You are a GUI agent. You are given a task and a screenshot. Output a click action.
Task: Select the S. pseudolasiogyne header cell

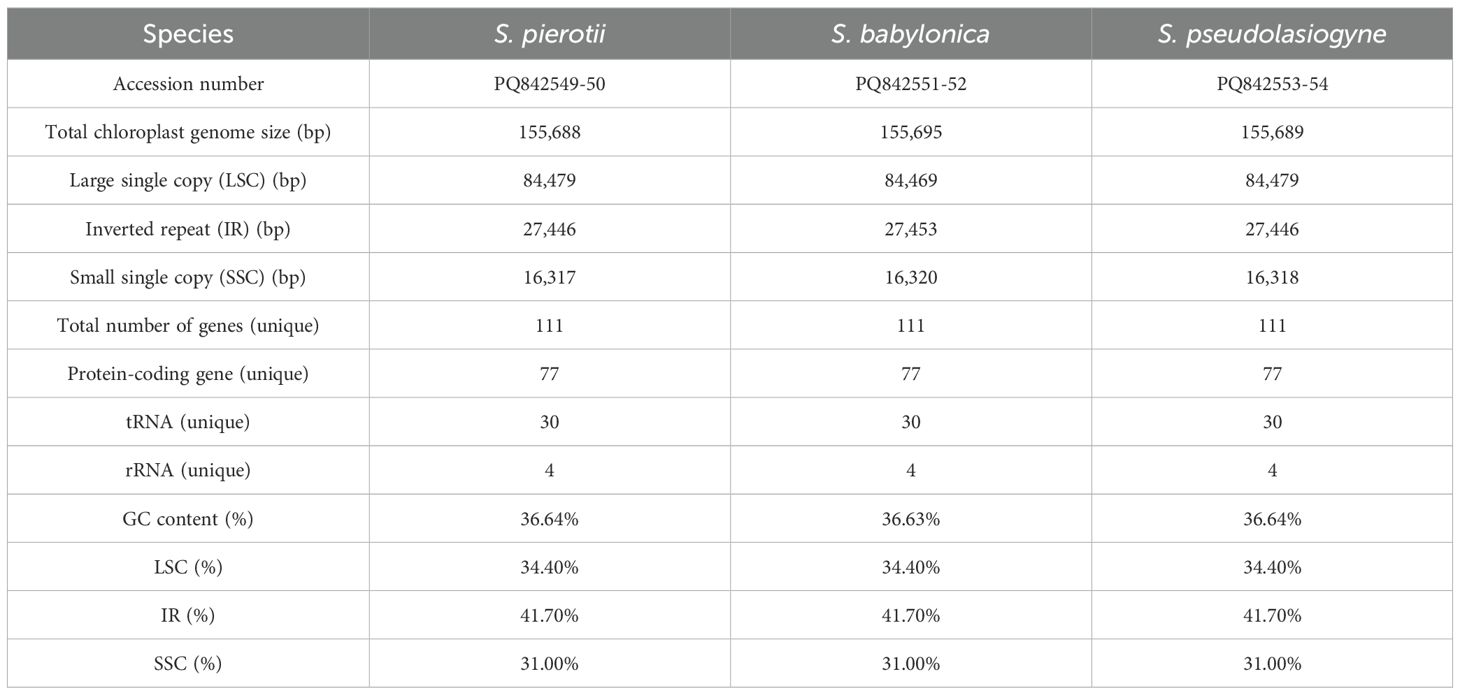1272,34
